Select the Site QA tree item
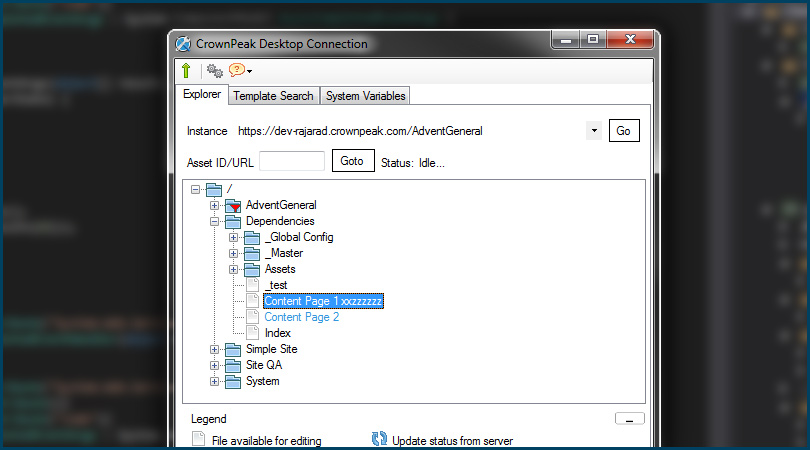810x450 pixels. click(264, 365)
